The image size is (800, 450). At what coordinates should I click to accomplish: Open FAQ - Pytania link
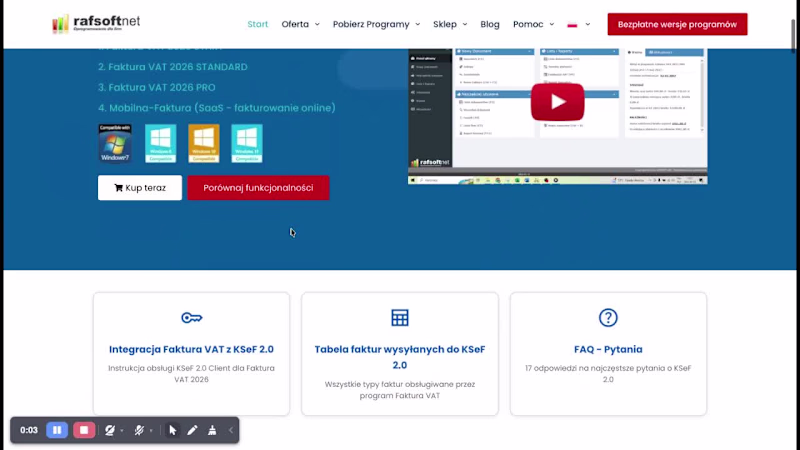pyautogui.click(x=608, y=349)
